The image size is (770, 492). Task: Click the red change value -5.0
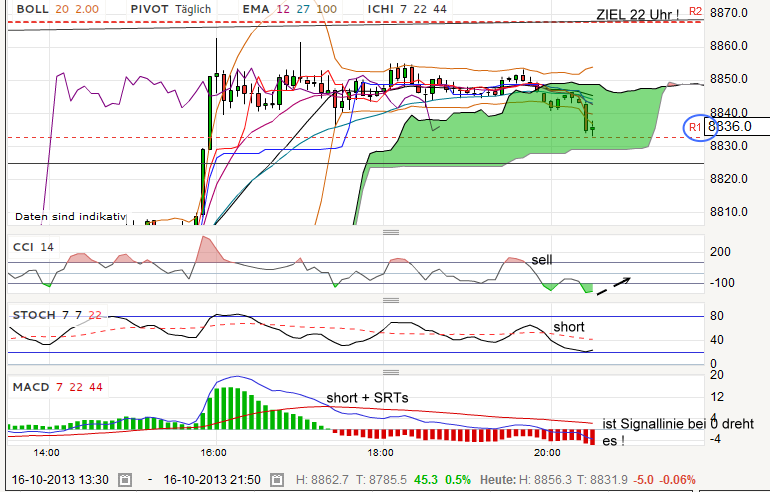click(643, 480)
